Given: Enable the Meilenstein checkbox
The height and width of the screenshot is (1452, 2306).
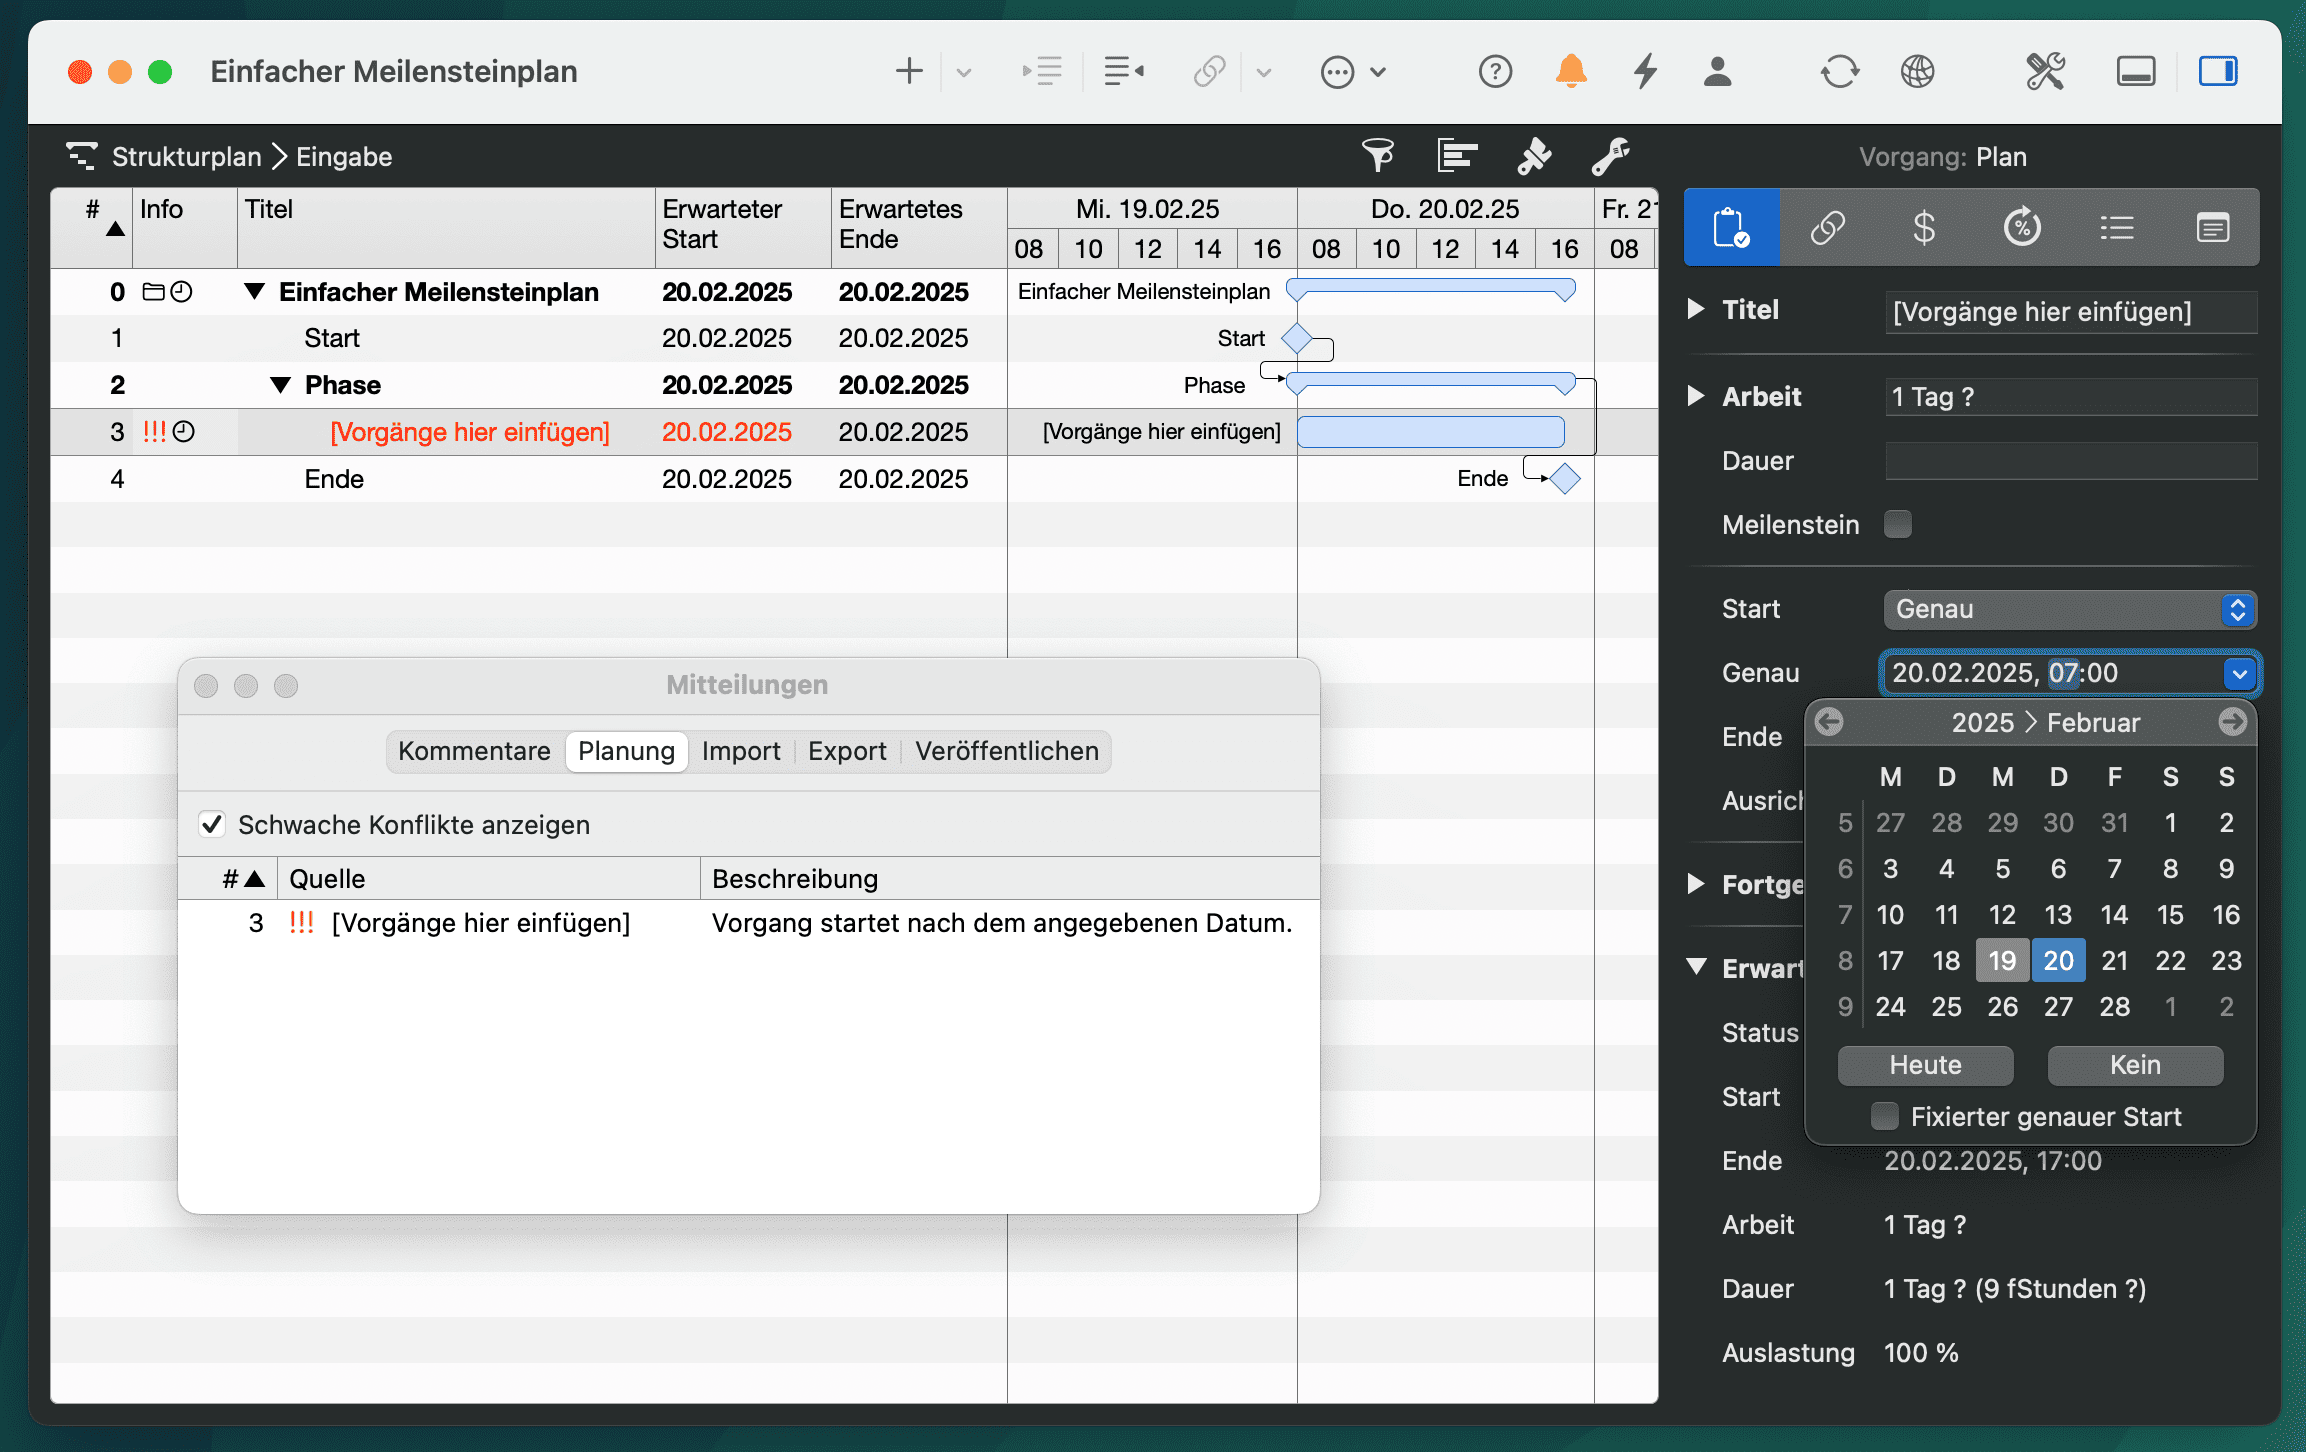Looking at the screenshot, I should point(1897,524).
